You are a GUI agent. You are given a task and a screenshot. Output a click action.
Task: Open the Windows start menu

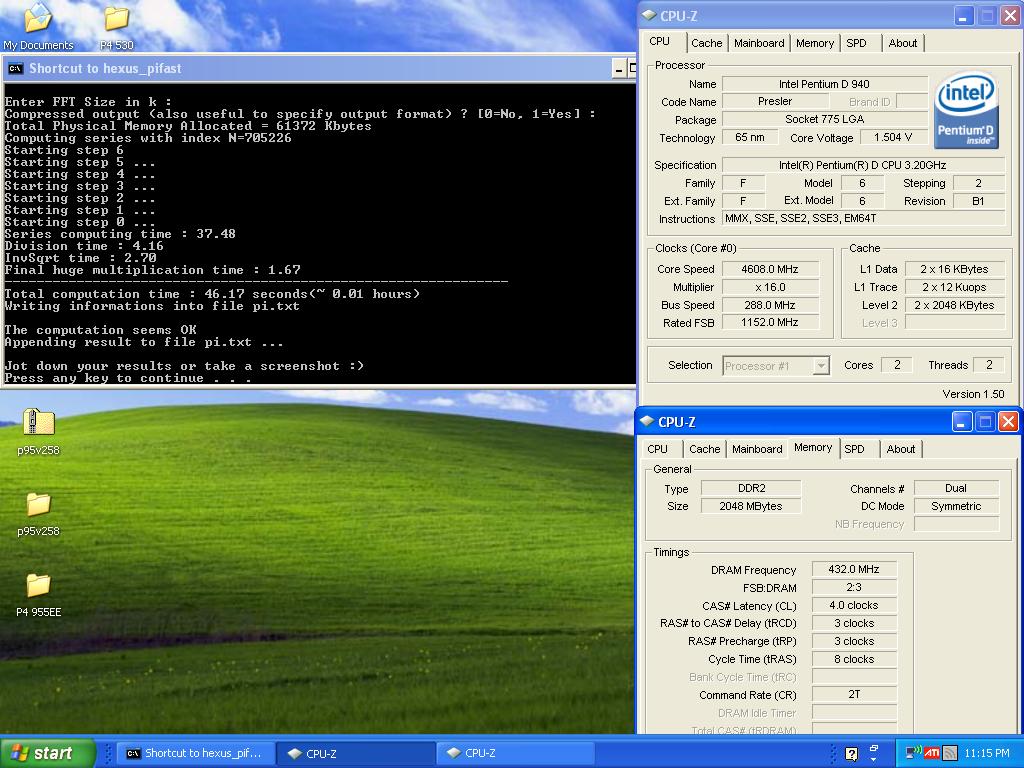coord(47,753)
